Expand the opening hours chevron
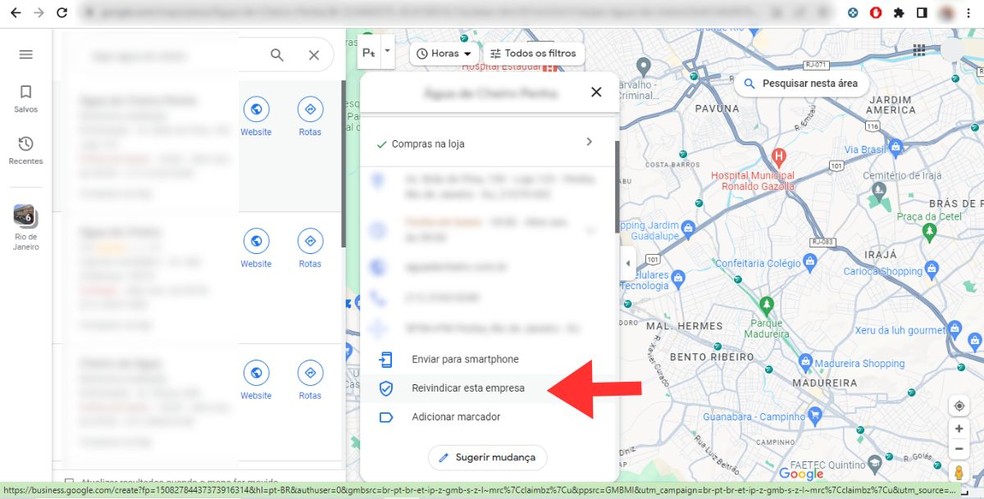This screenshot has width=984, height=499. coord(590,231)
